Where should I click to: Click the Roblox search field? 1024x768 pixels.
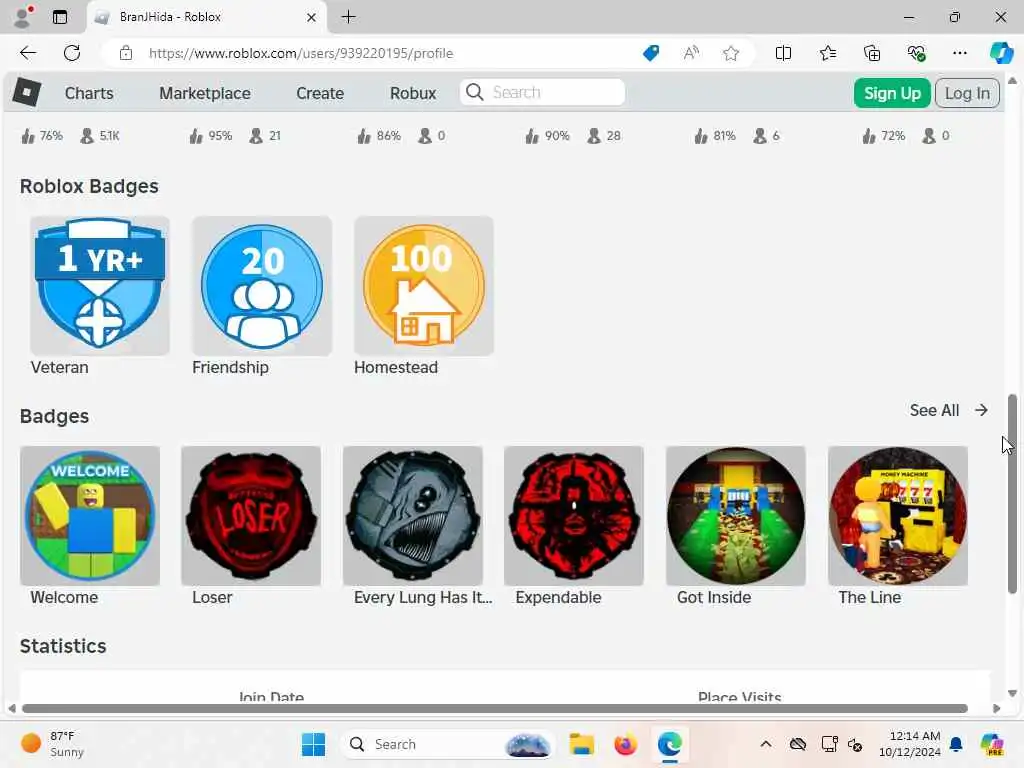[542, 92]
